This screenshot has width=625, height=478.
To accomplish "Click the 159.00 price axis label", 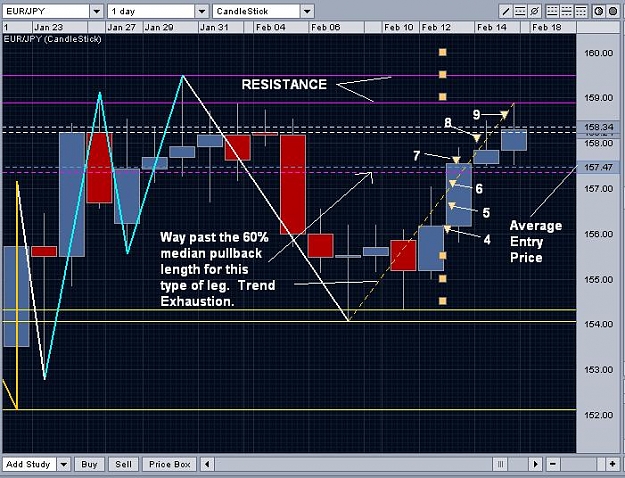I will tap(598, 98).
